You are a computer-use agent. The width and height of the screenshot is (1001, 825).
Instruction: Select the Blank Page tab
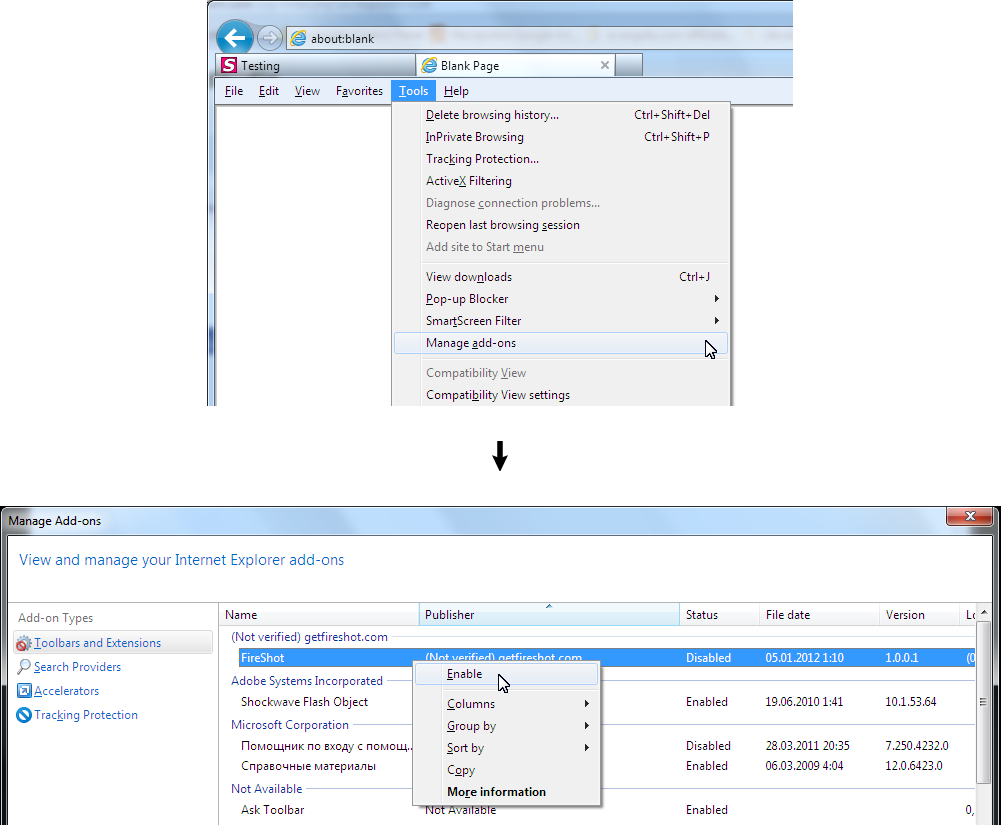[x=515, y=65]
